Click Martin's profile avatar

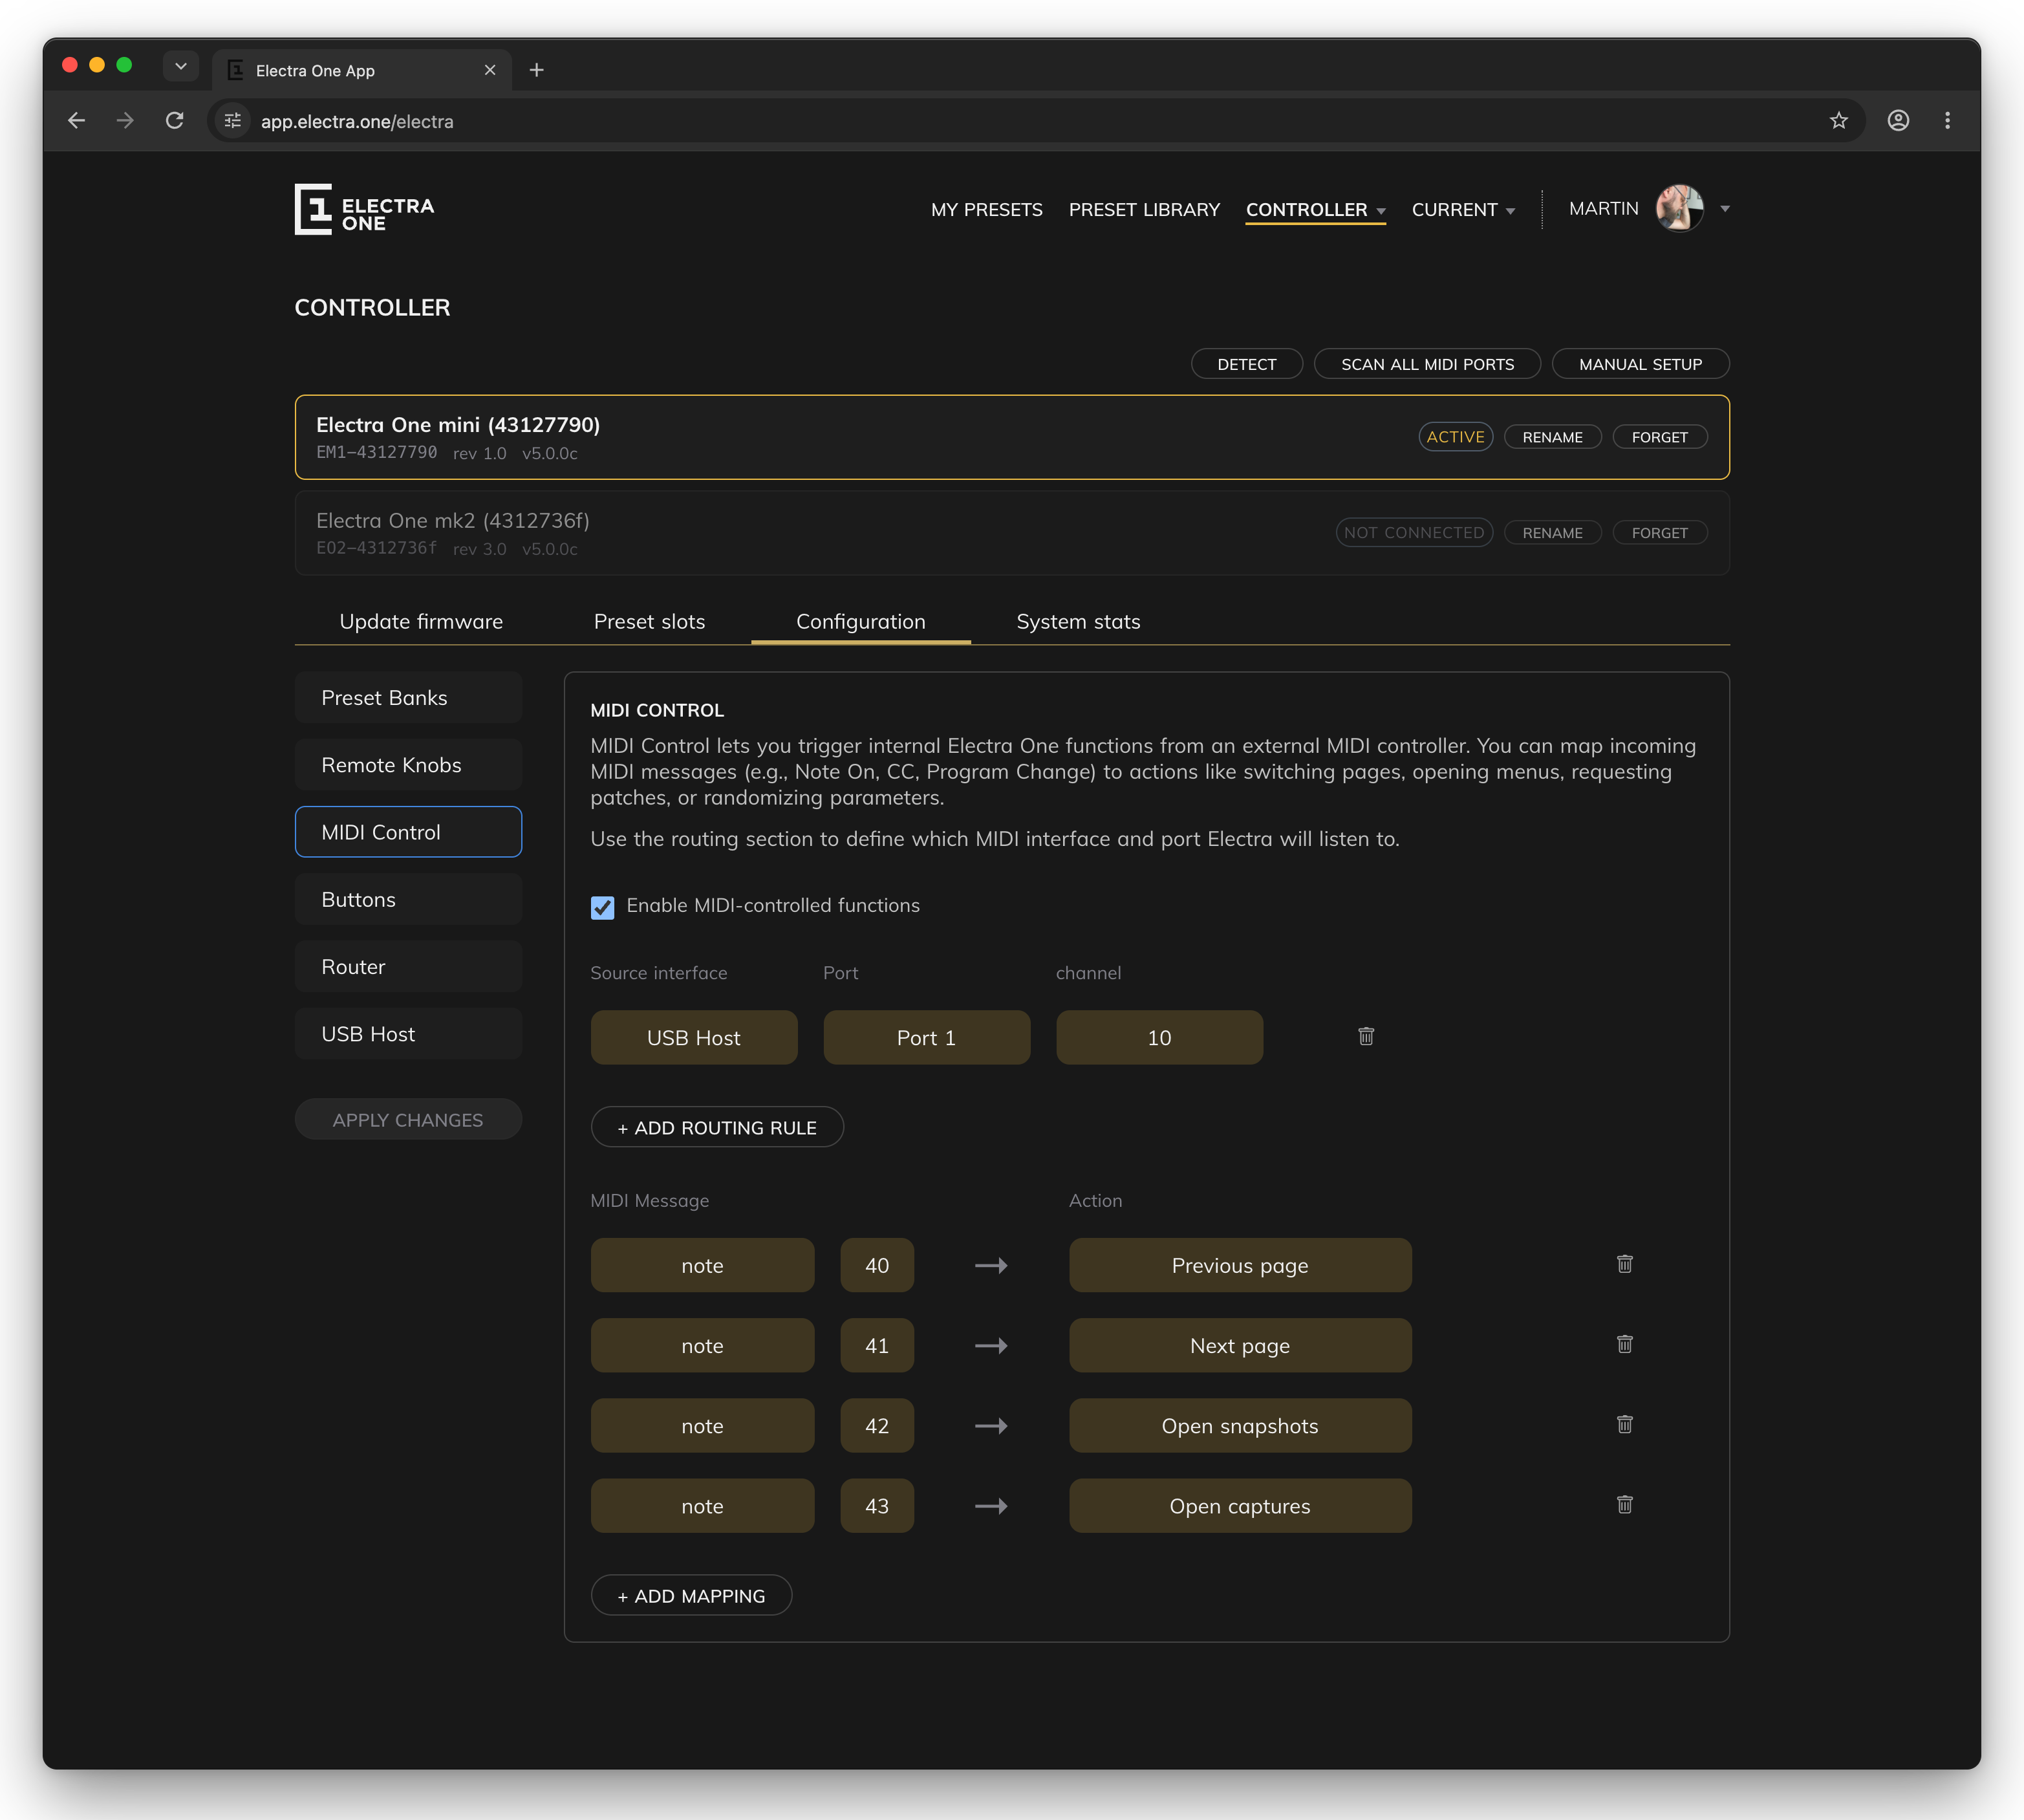(x=1680, y=208)
